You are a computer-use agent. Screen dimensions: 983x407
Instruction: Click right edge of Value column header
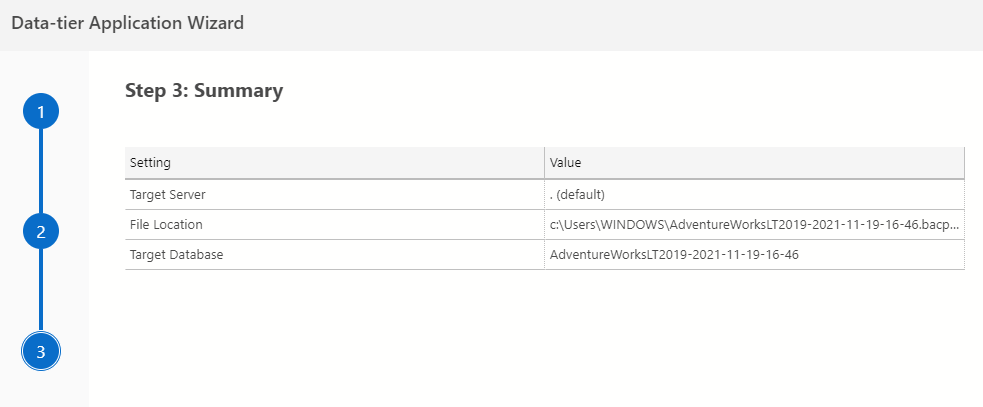tap(963, 162)
